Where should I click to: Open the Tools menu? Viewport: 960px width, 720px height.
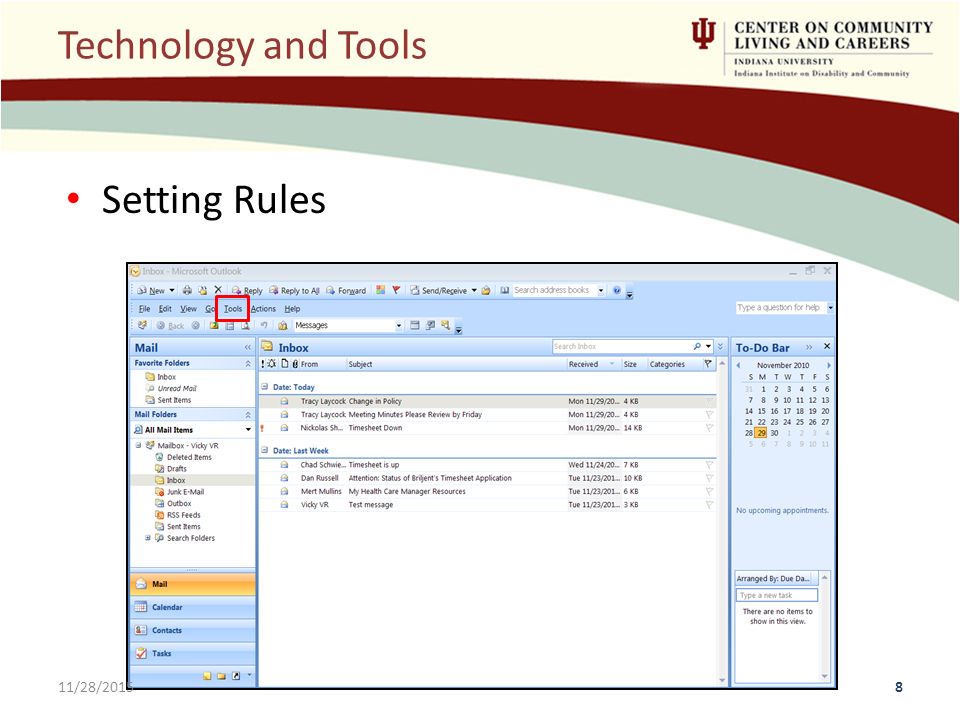pos(233,309)
